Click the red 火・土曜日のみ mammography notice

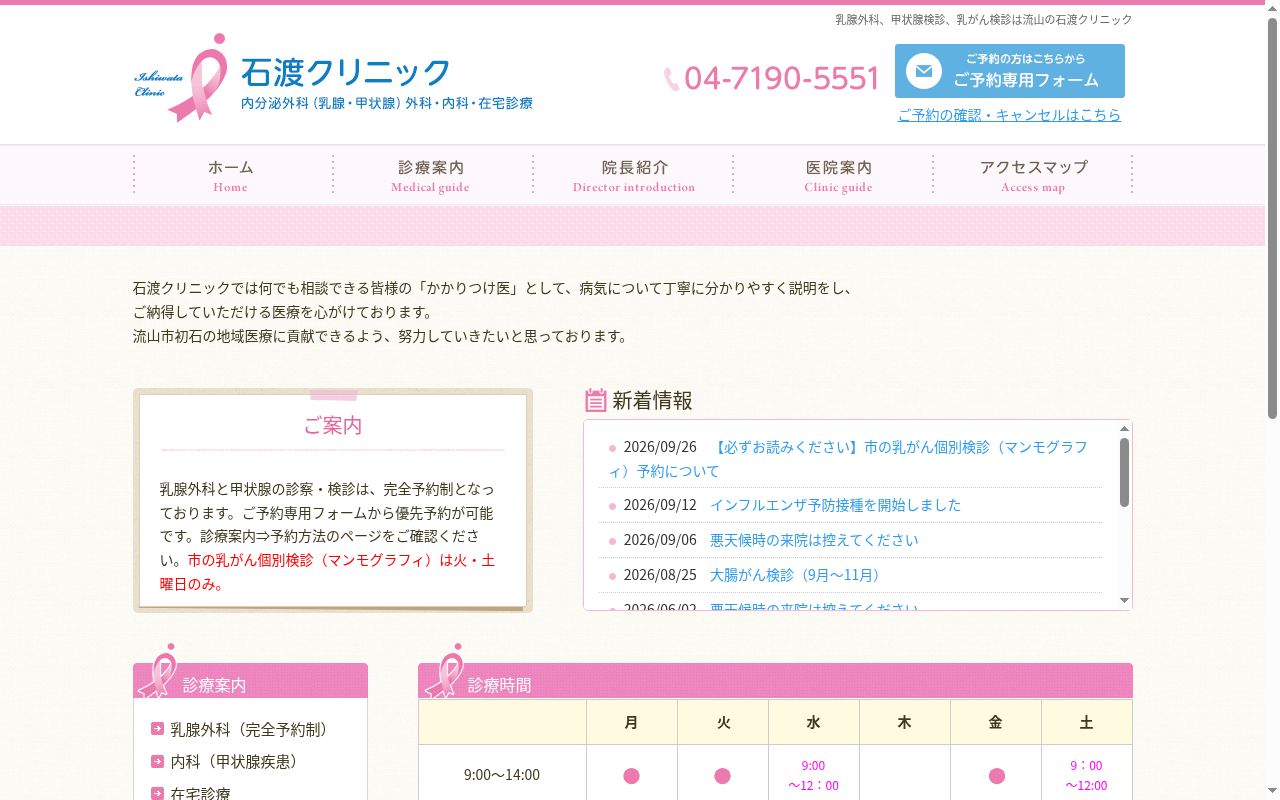tap(327, 572)
